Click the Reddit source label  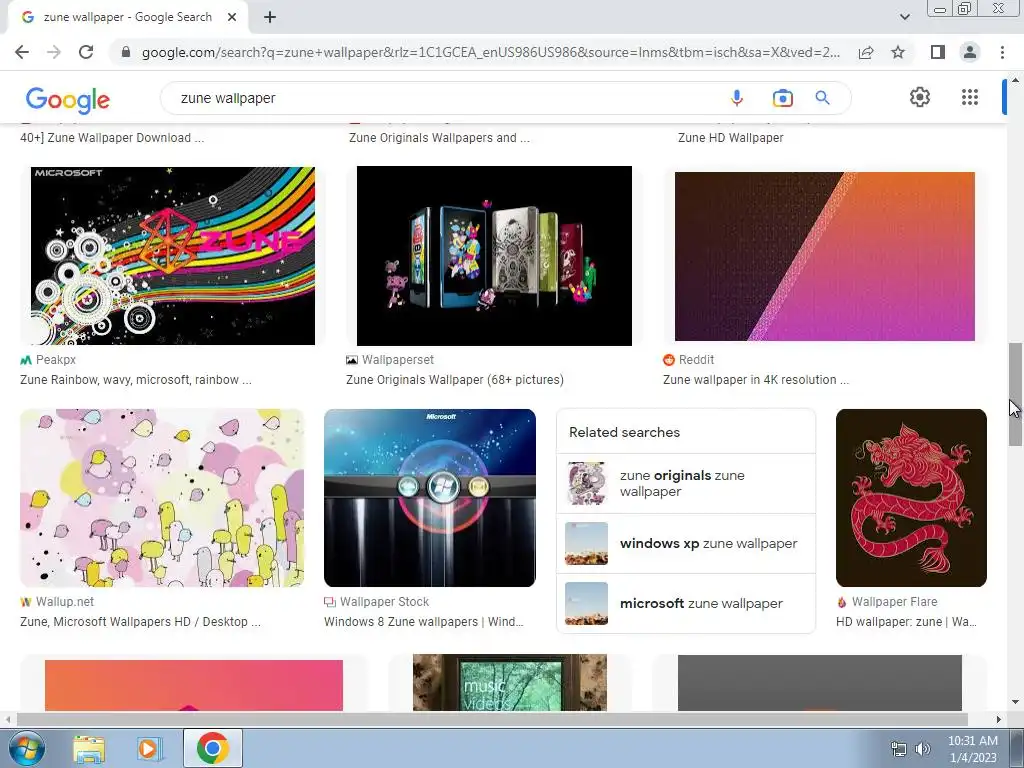click(696, 360)
